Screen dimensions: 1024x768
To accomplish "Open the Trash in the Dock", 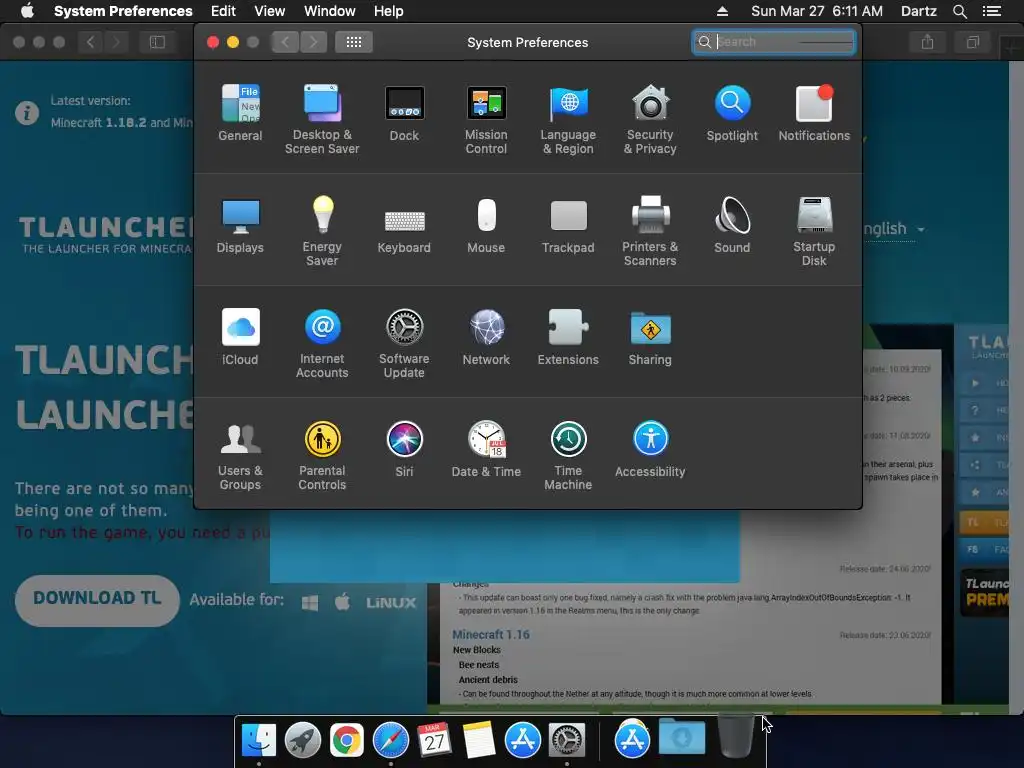I will click(735, 736).
